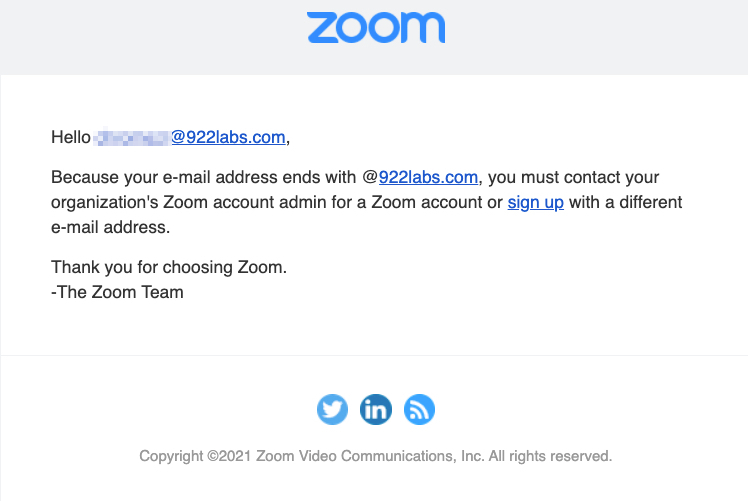748x501 pixels.
Task: Click the Zoom logo in header
Action: [376, 28]
